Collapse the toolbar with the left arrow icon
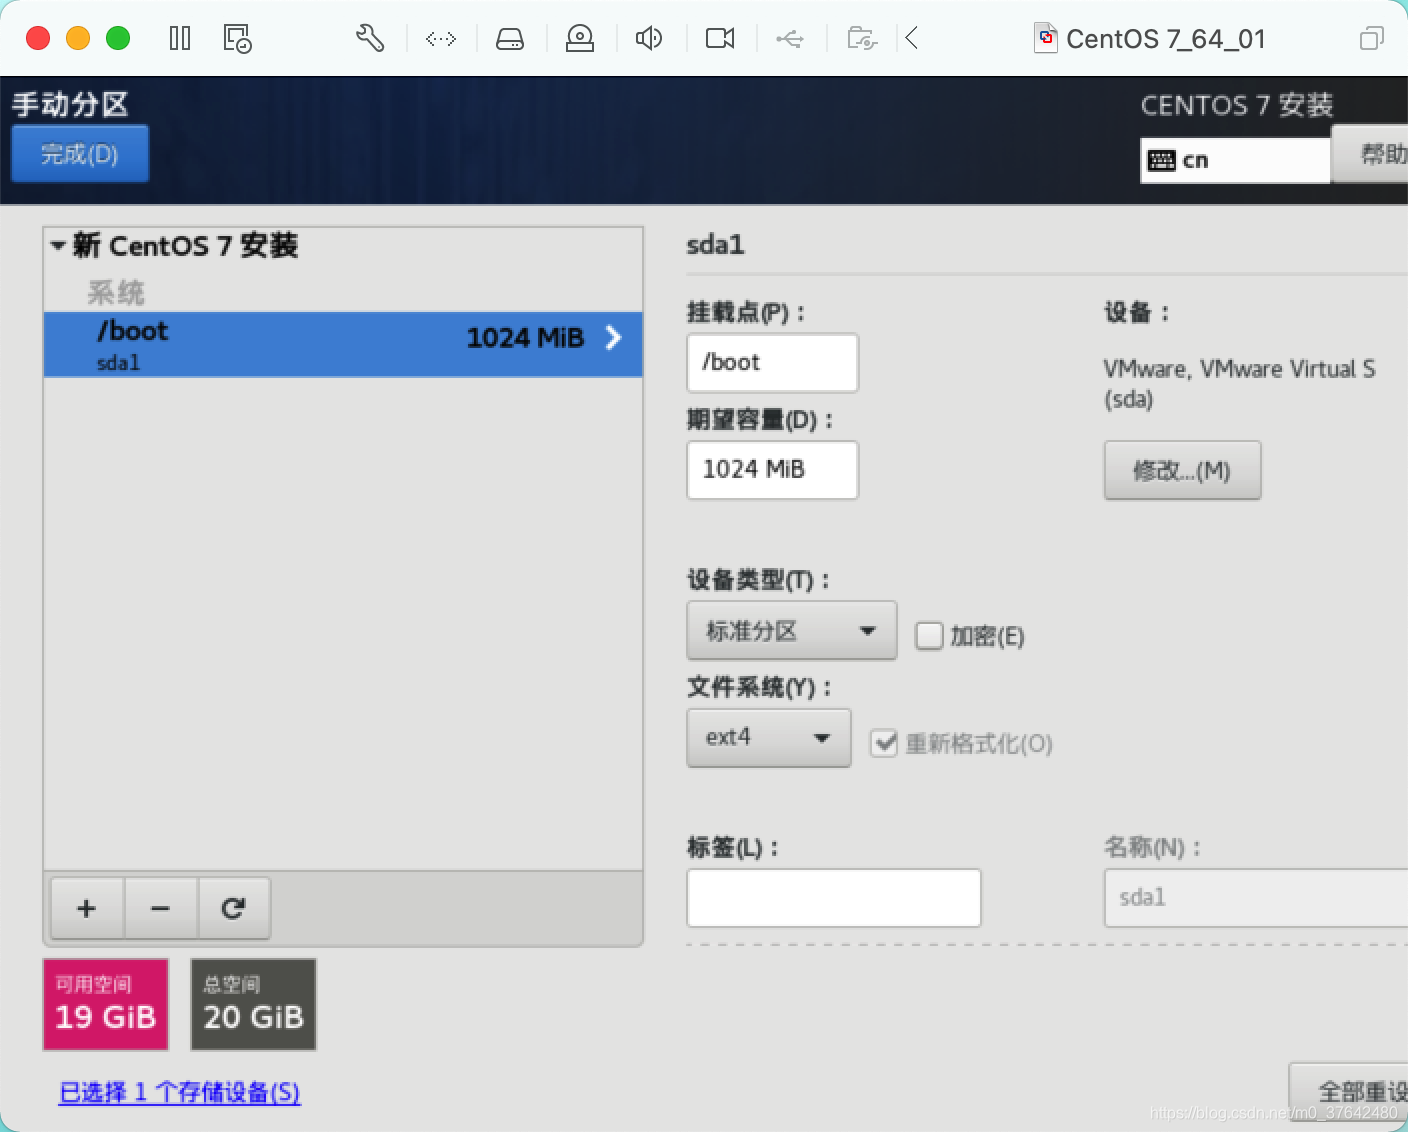The height and width of the screenshot is (1132, 1408). coord(911,39)
